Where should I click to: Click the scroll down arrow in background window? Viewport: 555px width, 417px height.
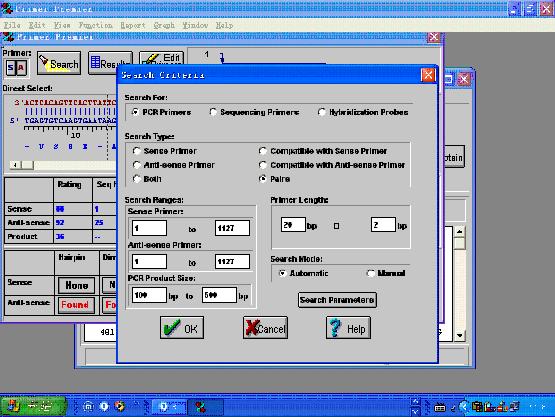[459, 335]
